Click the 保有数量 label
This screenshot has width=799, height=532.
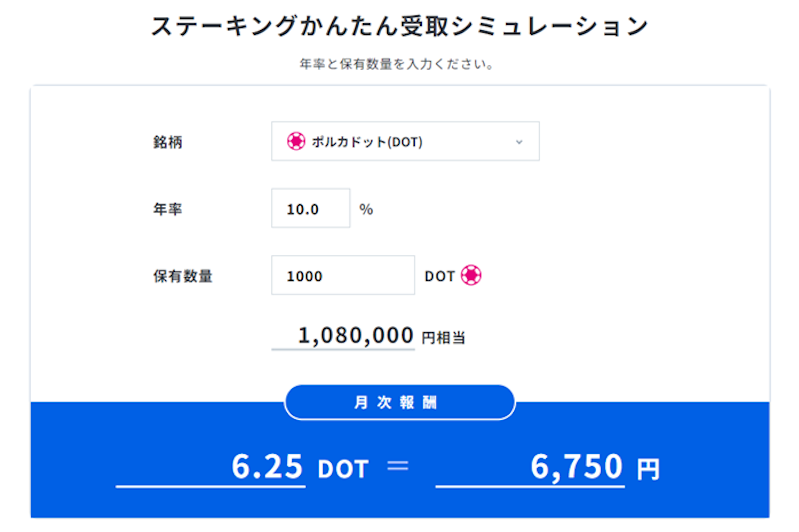[182, 276]
